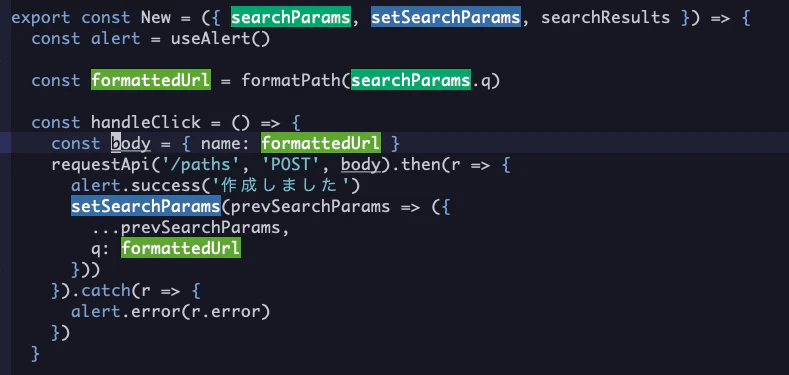Screen dimensions: 789x375
Task: Select the 'searchResults' prop
Action: click(605, 18)
